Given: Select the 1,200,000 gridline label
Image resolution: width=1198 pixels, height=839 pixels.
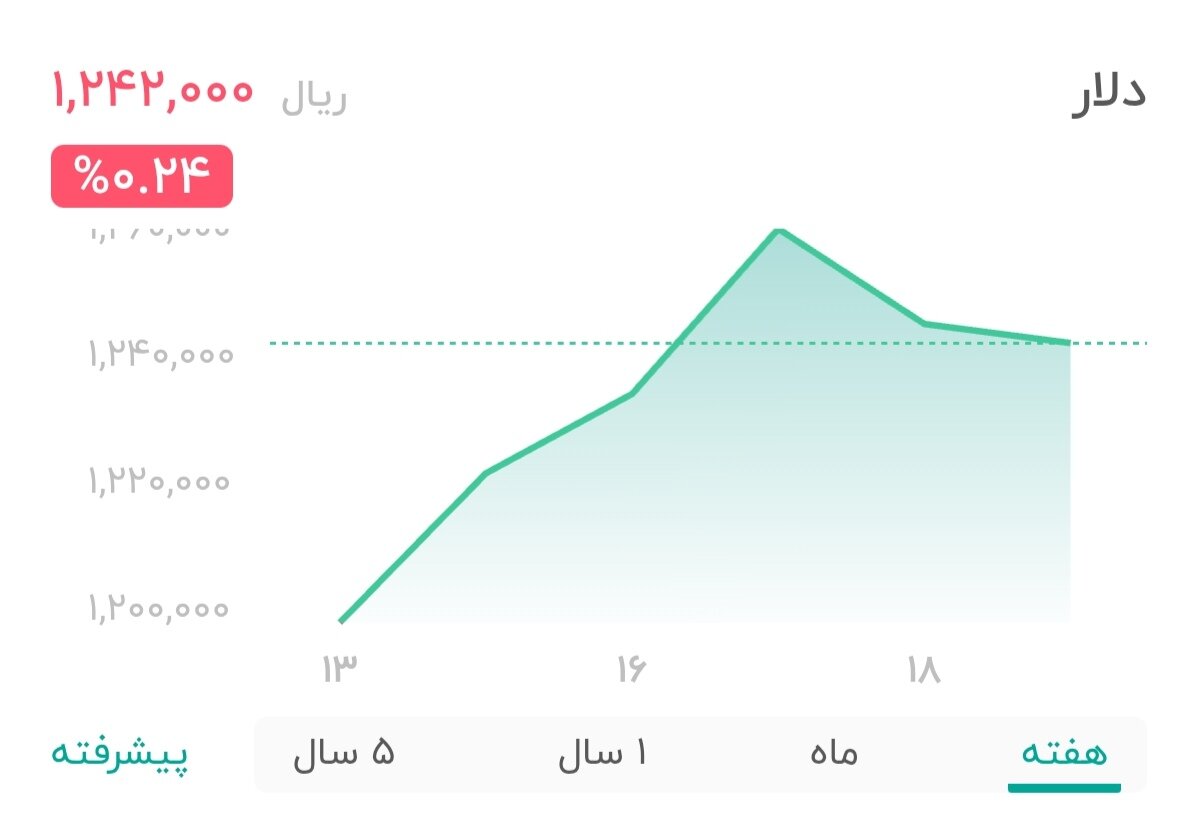Looking at the screenshot, I should [x=160, y=607].
